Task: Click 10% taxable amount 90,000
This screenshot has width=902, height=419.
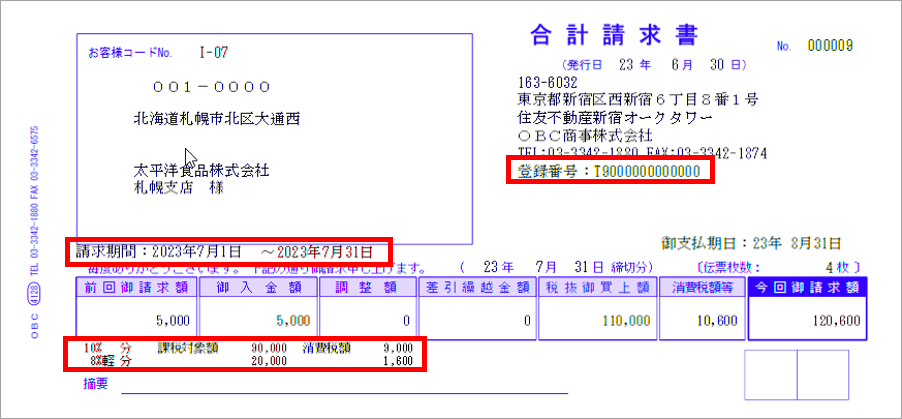Action: pyautogui.click(x=269, y=348)
